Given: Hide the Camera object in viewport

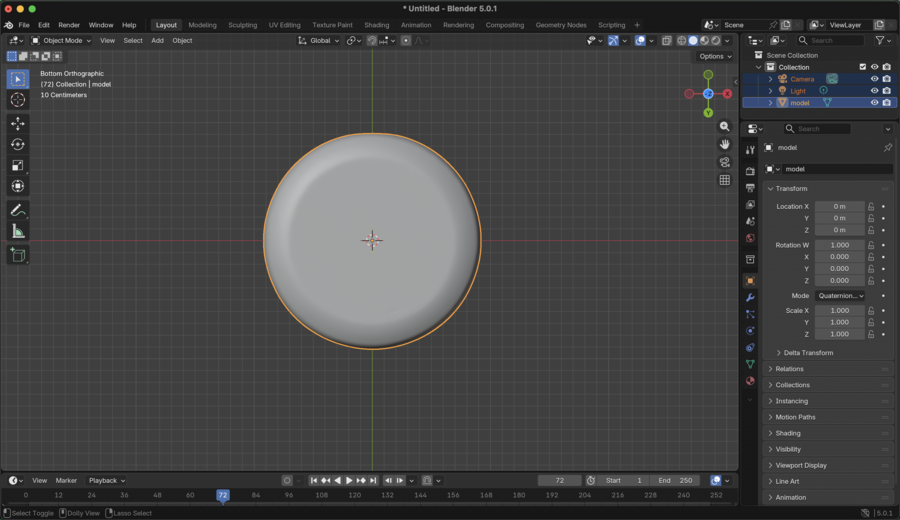Looking at the screenshot, I should pyautogui.click(x=874, y=79).
